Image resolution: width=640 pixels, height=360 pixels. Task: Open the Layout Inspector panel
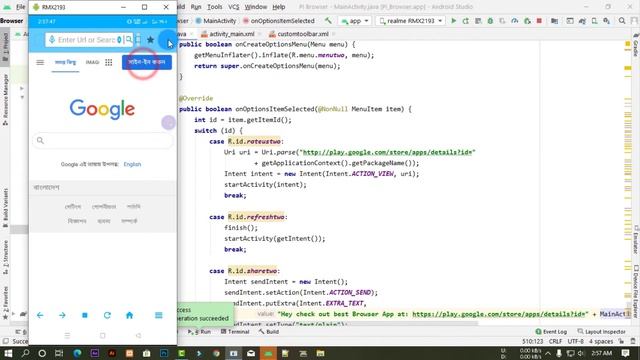[x=602, y=332]
